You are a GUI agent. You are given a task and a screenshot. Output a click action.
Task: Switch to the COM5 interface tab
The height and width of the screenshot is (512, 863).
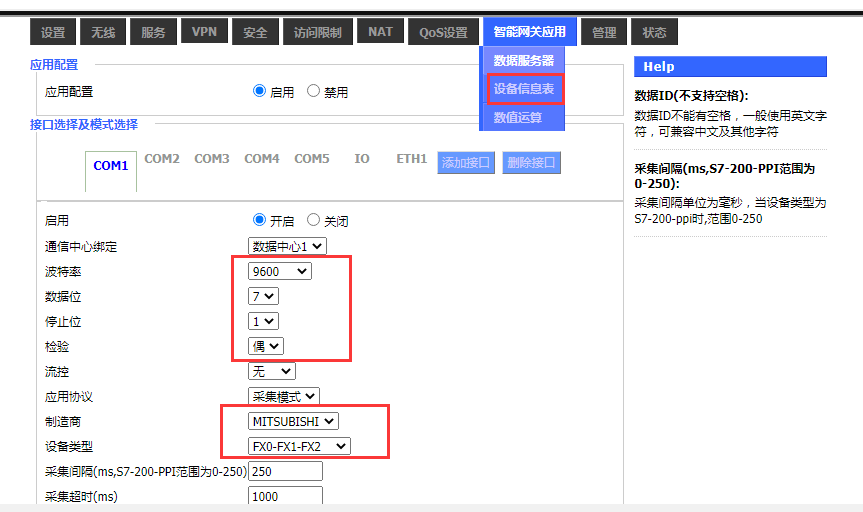pyautogui.click(x=312, y=159)
